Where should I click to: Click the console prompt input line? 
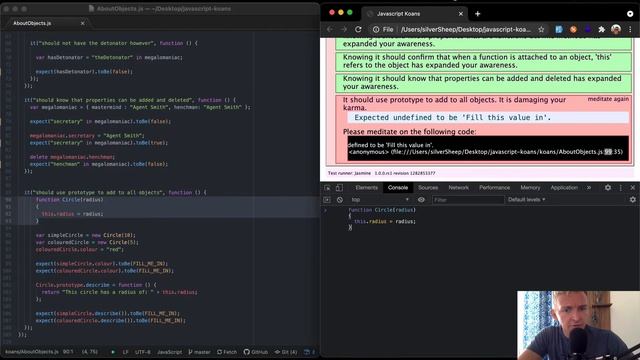480,219
